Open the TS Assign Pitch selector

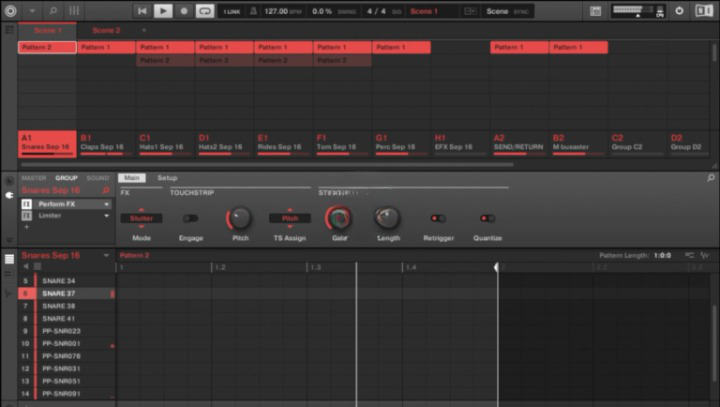[x=290, y=219]
